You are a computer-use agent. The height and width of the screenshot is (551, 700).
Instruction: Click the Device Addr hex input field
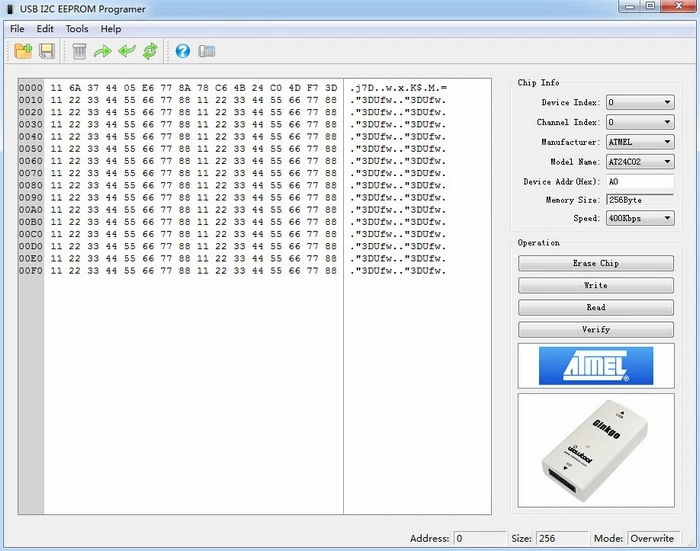click(640, 181)
